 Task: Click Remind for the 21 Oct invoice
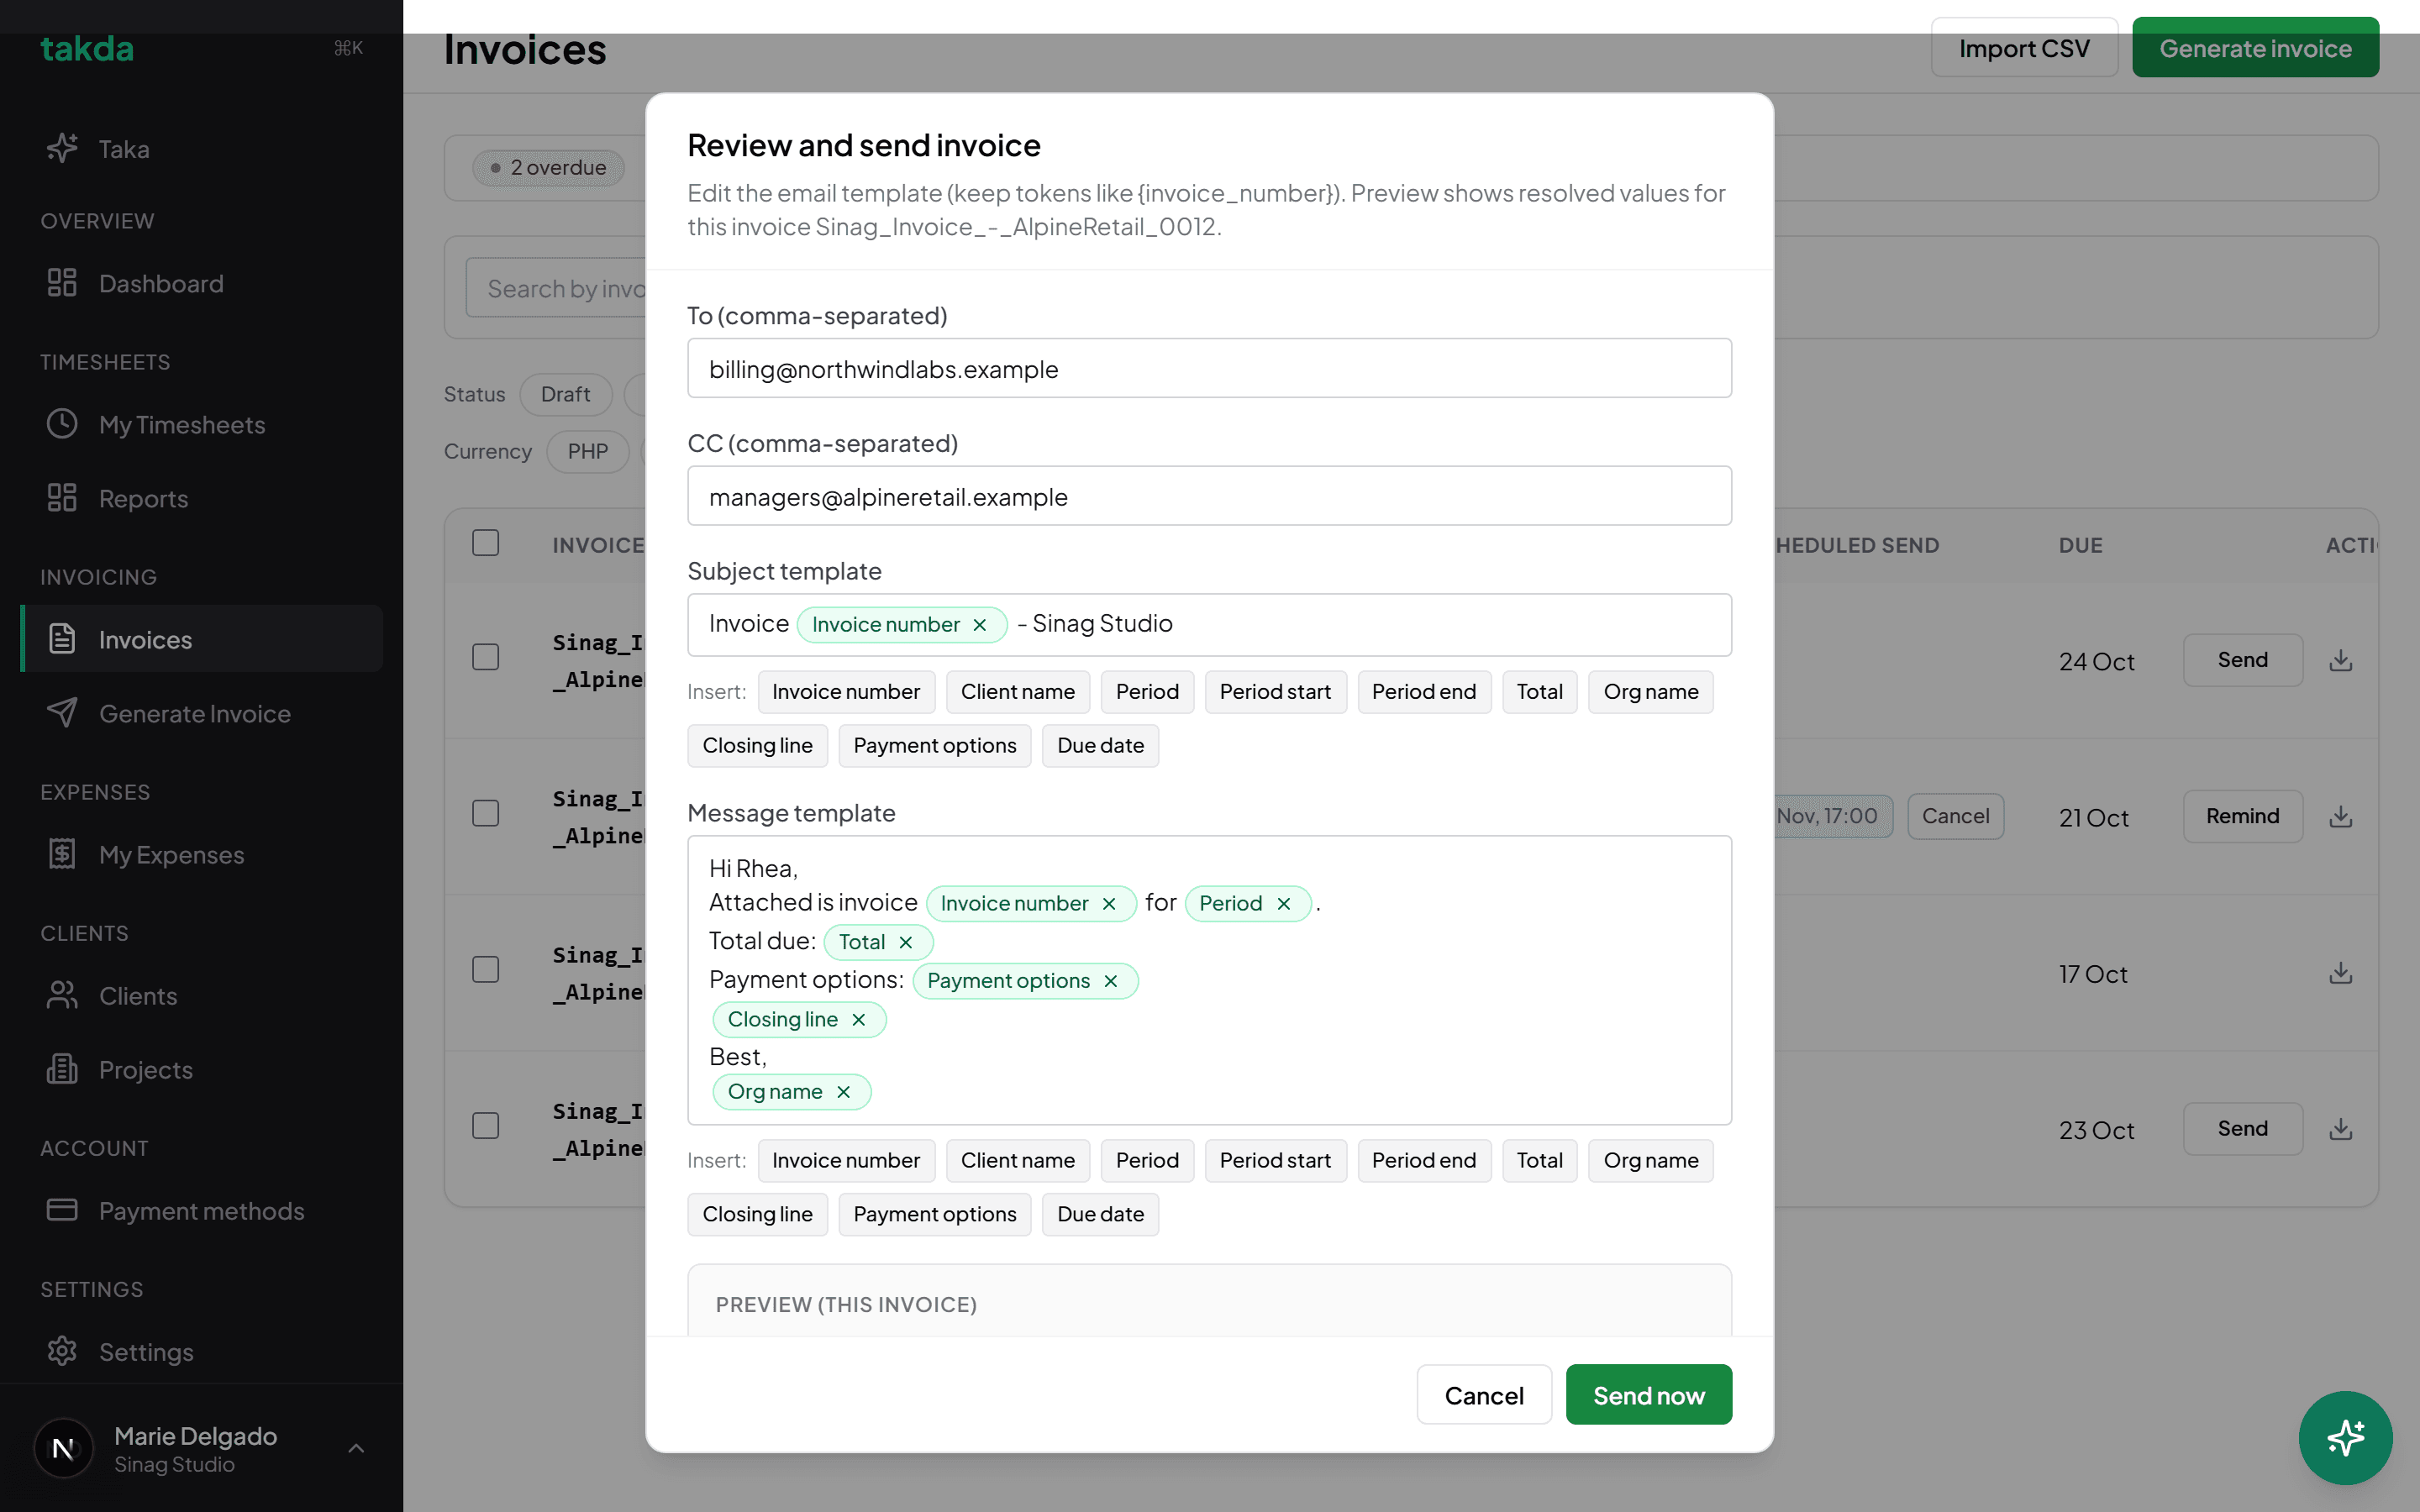click(x=2242, y=816)
